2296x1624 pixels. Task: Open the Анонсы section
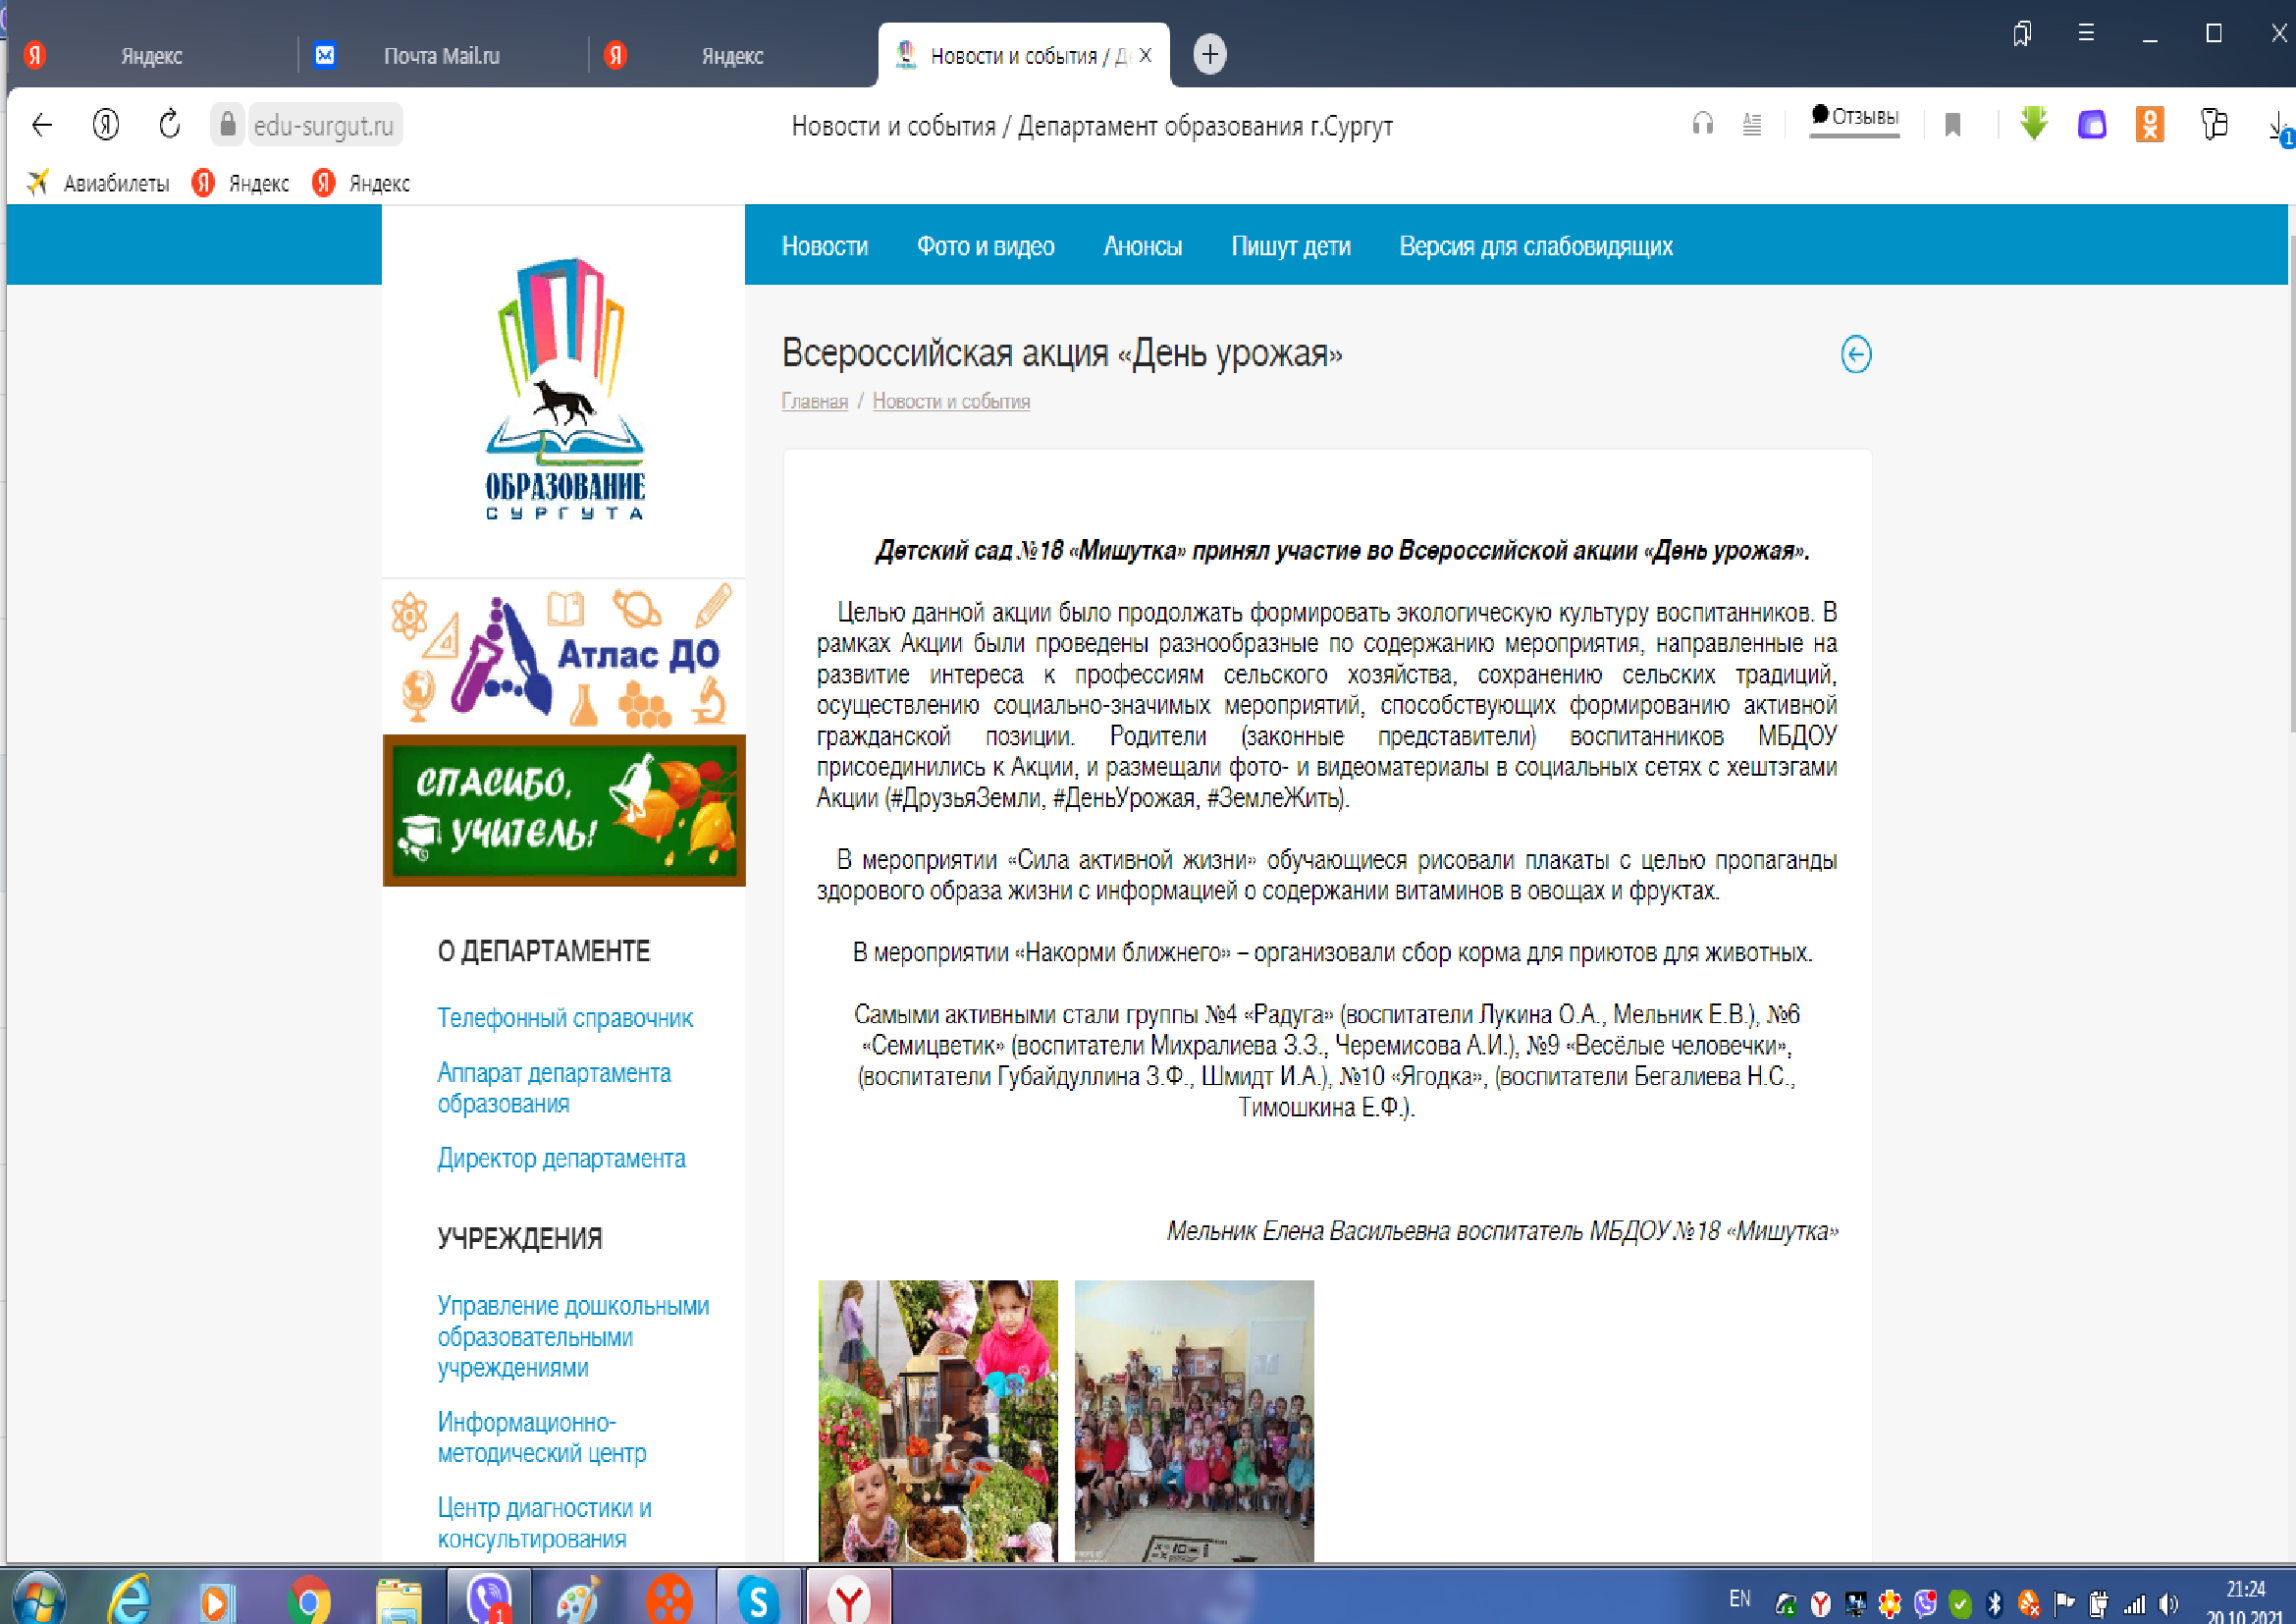[x=1142, y=246]
